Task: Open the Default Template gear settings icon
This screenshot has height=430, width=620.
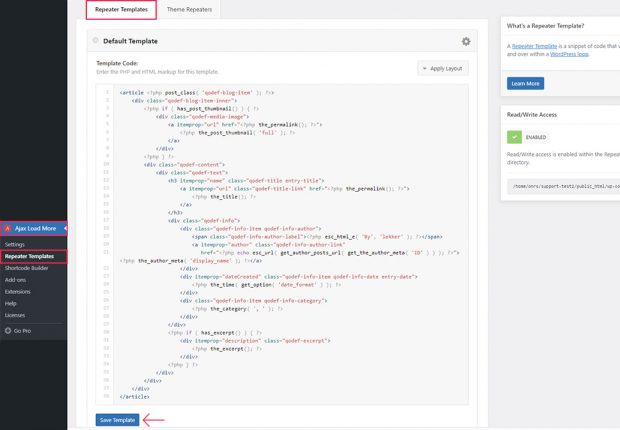Action: tap(465, 41)
